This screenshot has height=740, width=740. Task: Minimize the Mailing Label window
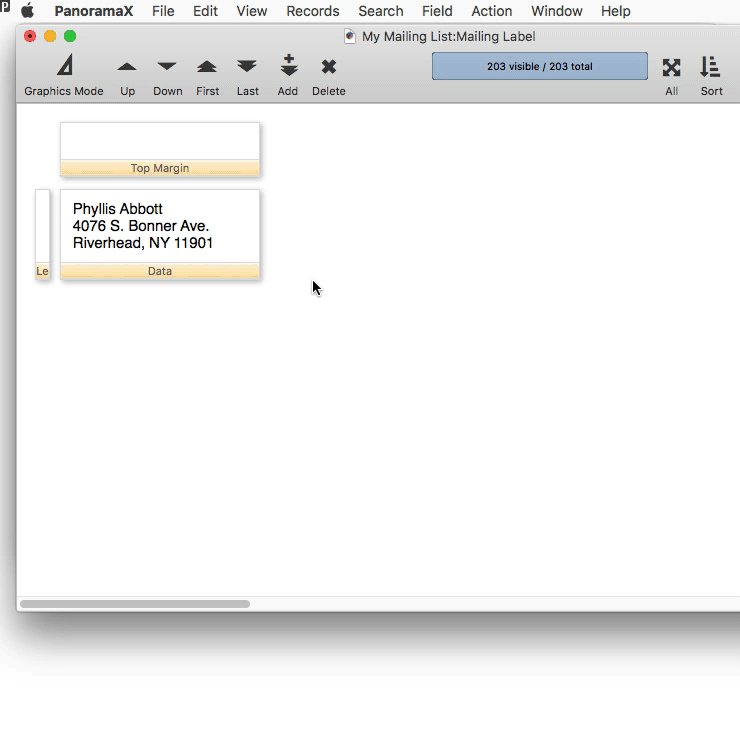pos(50,36)
